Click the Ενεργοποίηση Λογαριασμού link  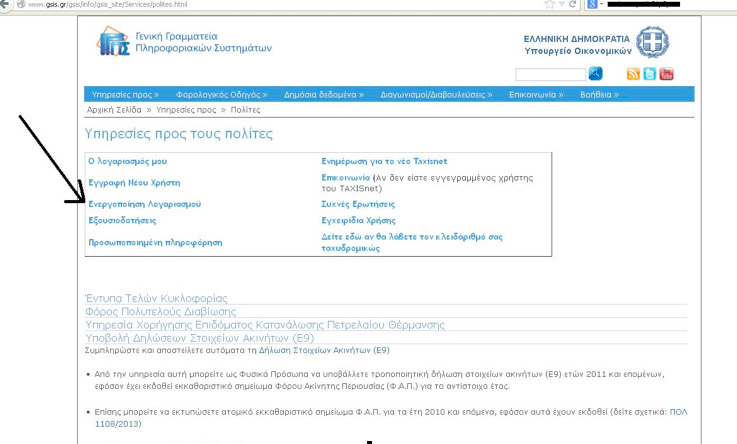[x=144, y=203]
